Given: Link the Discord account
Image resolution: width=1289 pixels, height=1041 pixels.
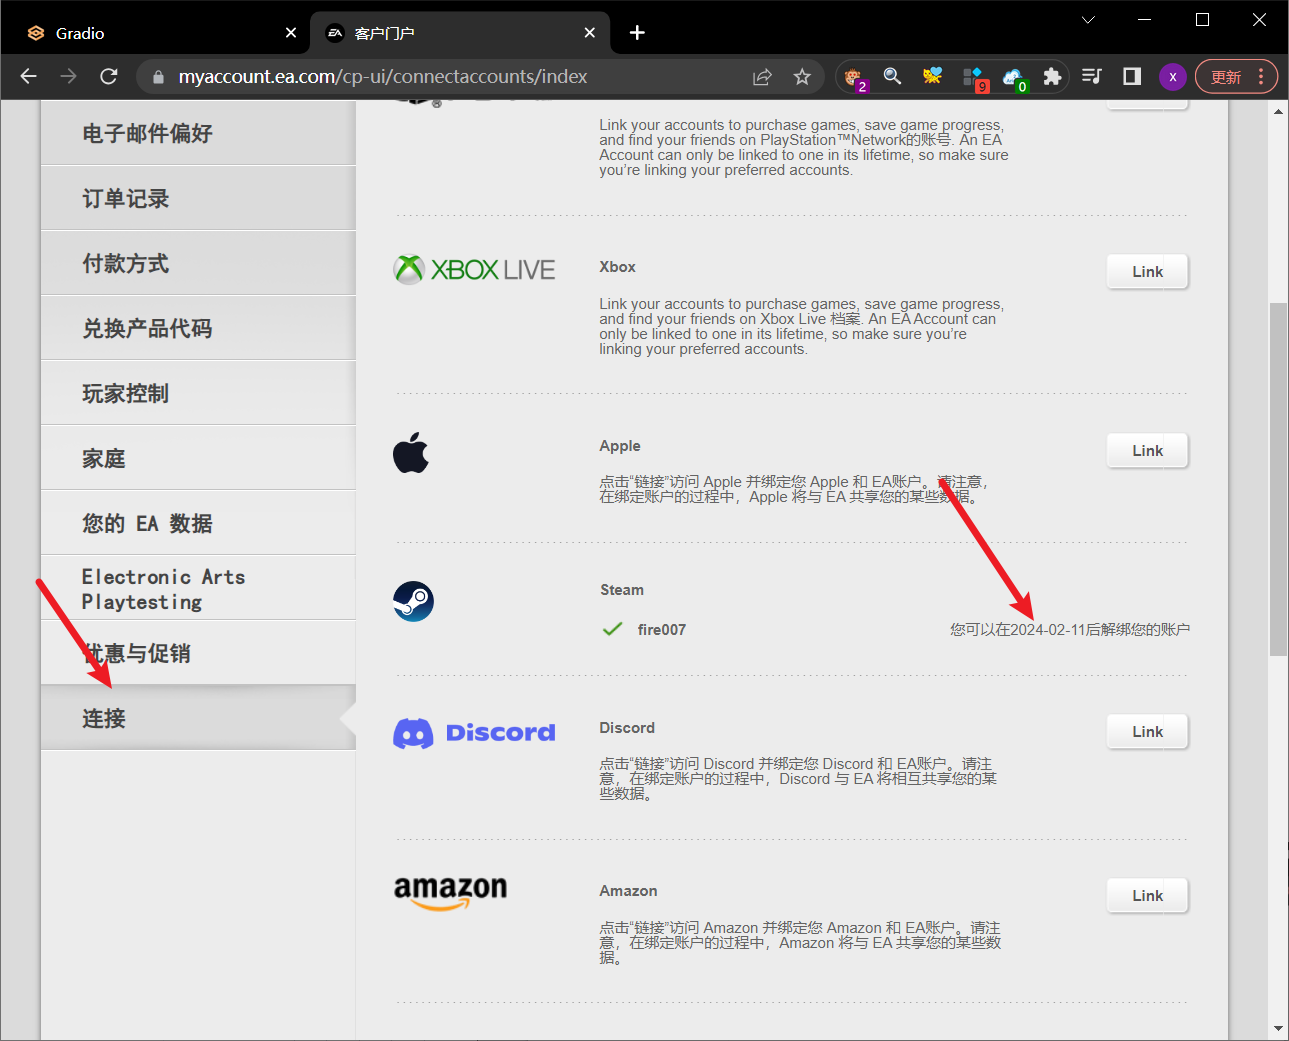Looking at the screenshot, I should pos(1147,732).
